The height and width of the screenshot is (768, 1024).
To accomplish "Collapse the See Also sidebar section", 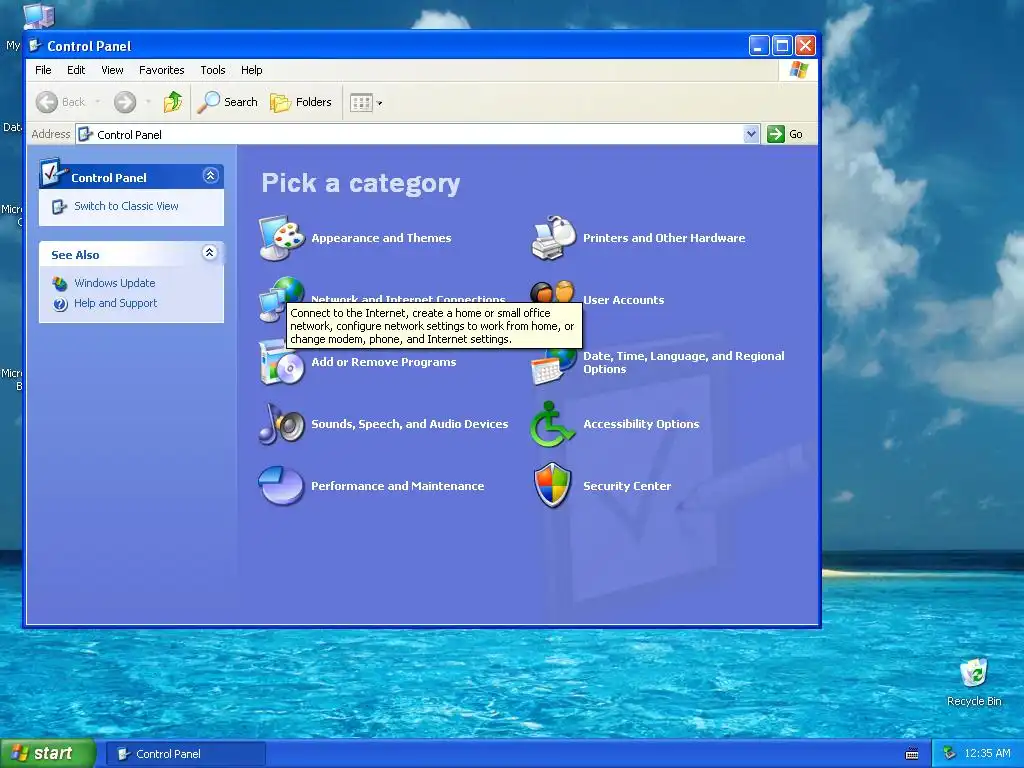I will 210,253.
